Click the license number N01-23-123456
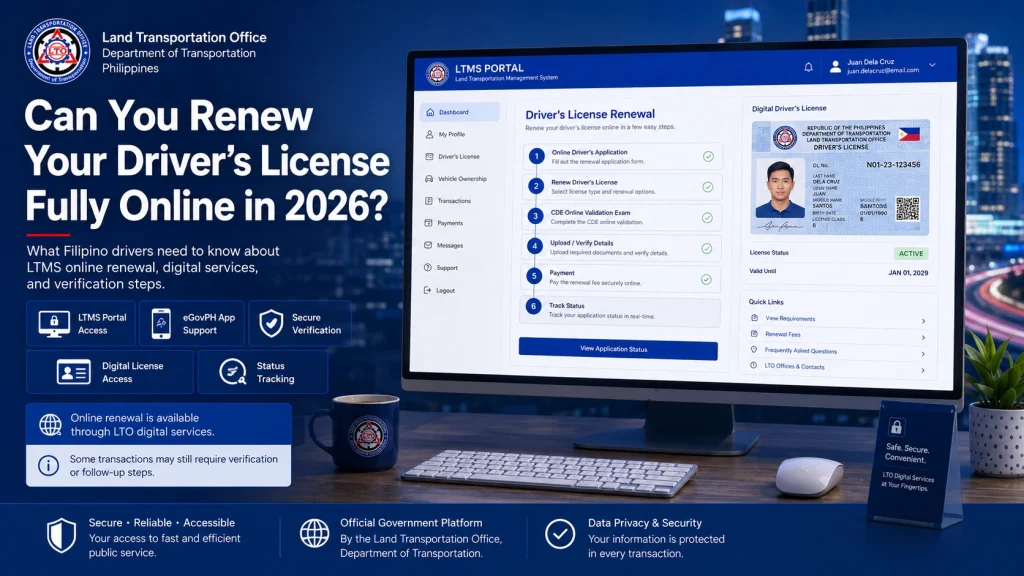The width and height of the screenshot is (1024, 576). tap(893, 165)
